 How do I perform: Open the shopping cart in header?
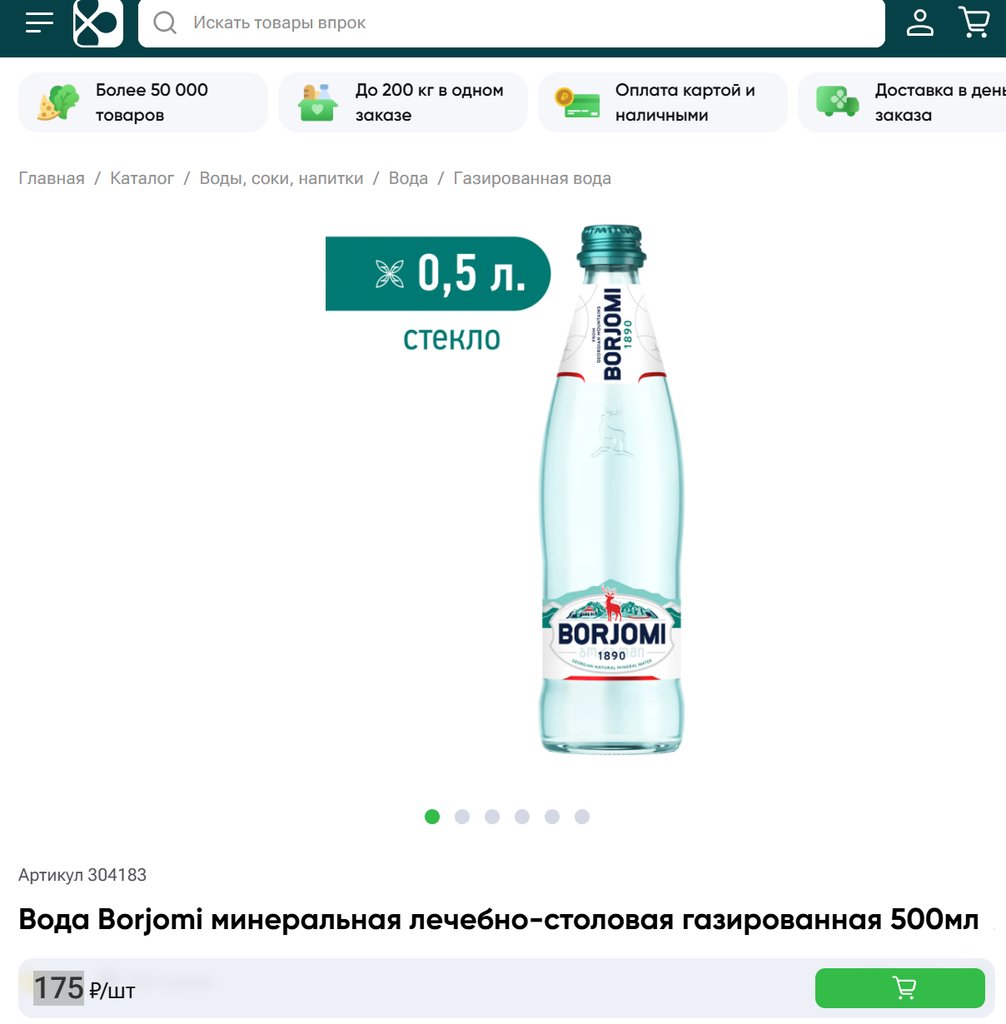pos(974,22)
